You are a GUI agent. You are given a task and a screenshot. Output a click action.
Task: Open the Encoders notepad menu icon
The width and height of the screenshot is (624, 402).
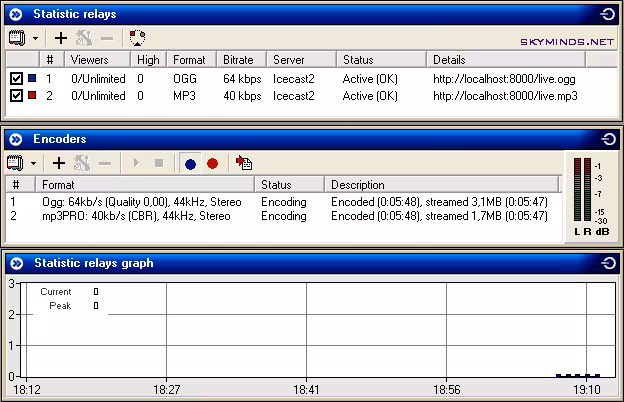[x=15, y=163]
